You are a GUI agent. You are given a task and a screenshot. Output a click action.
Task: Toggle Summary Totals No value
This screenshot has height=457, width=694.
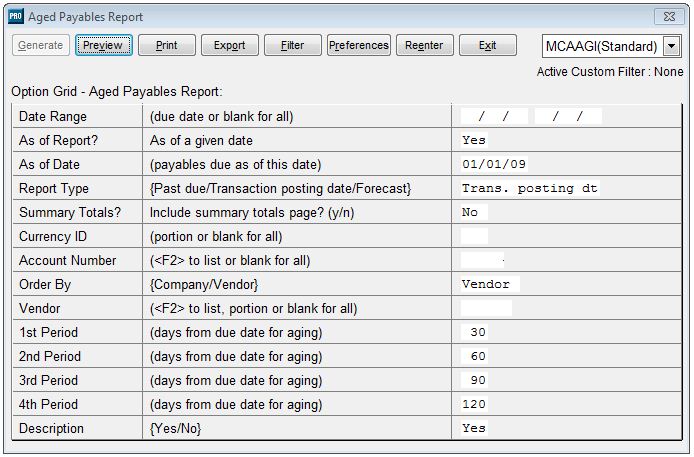pyautogui.click(x=474, y=212)
